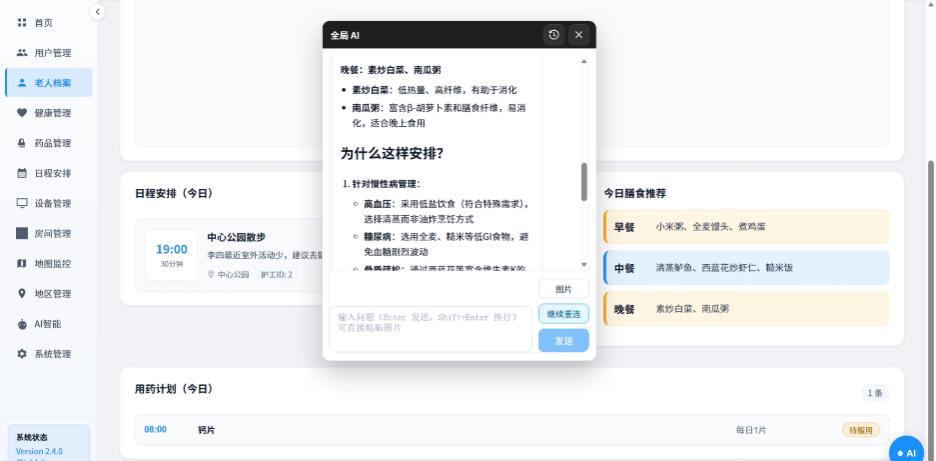Click the 护工ID: 2 label
Viewport: 936px width, 461px height.
pos(277,275)
